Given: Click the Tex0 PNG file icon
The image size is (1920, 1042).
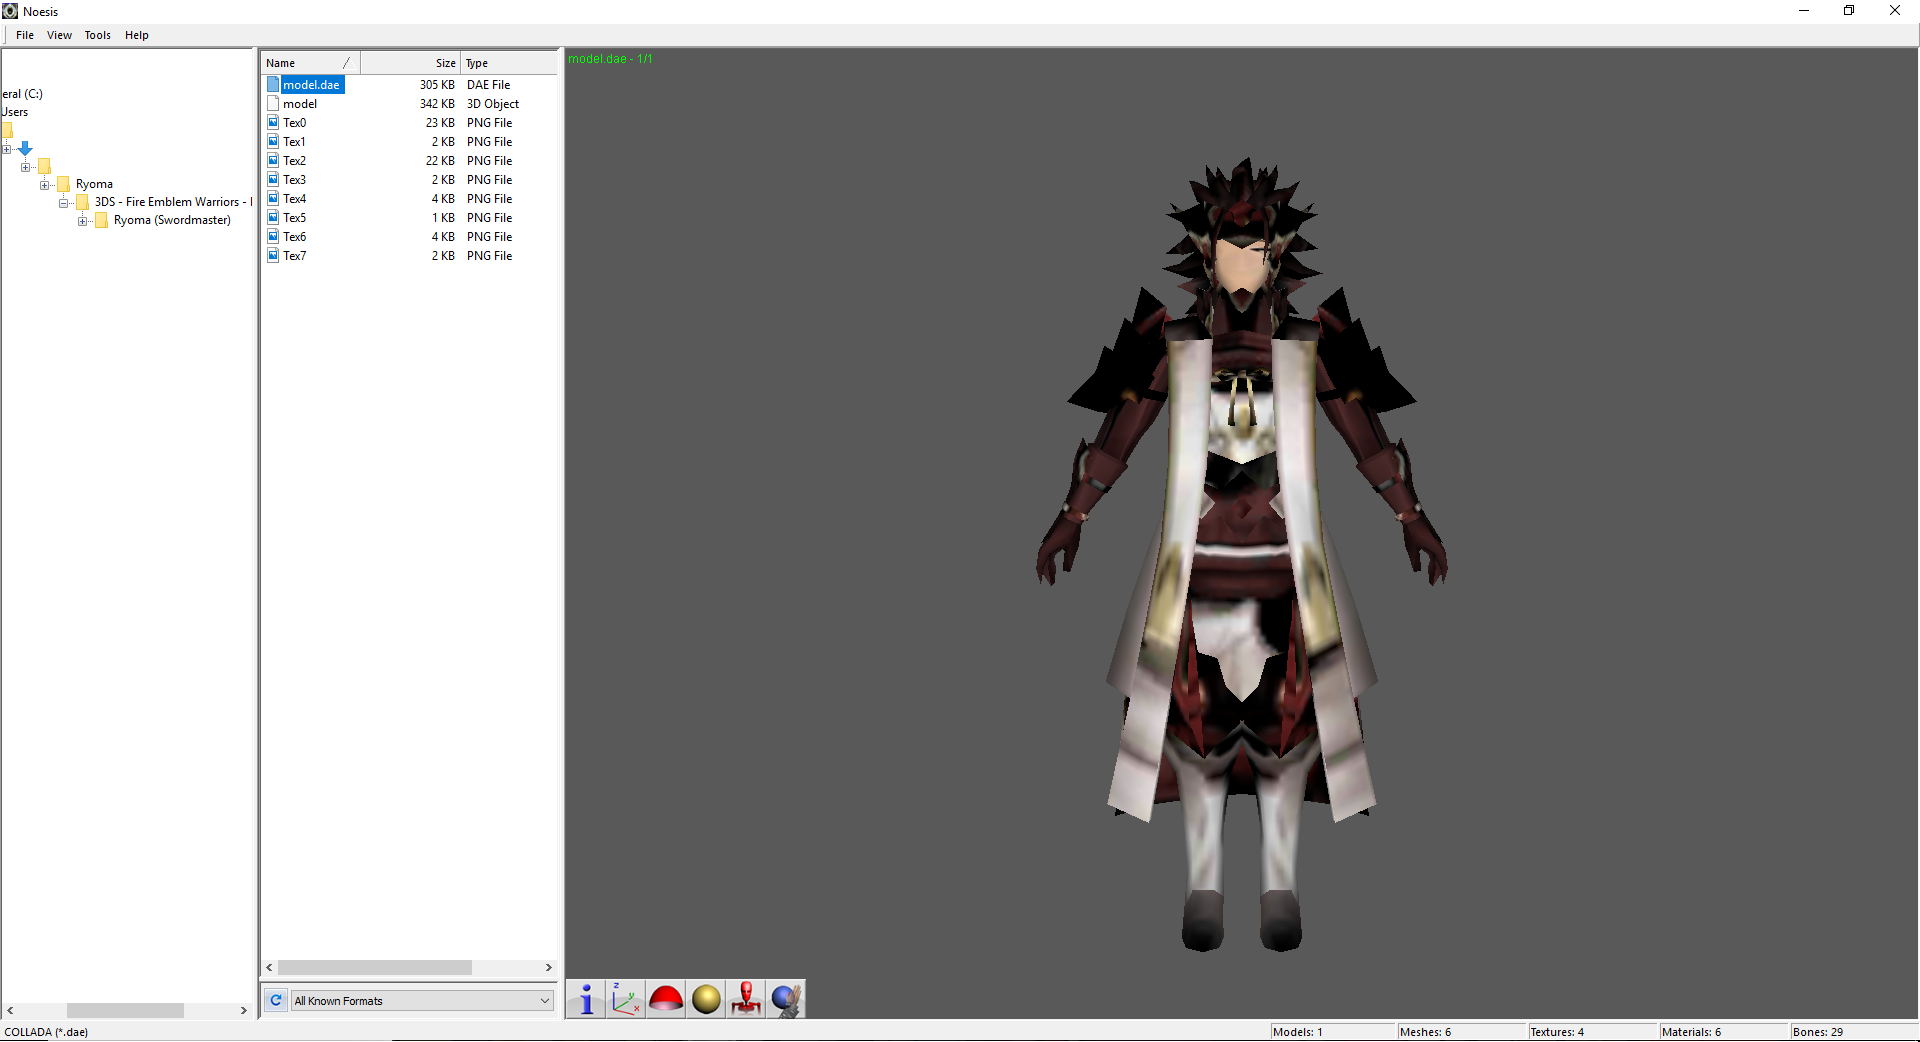Looking at the screenshot, I should [x=273, y=123].
